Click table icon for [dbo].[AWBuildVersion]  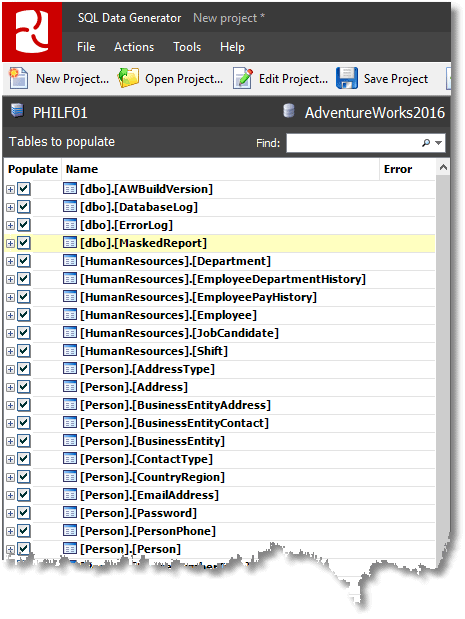point(70,188)
